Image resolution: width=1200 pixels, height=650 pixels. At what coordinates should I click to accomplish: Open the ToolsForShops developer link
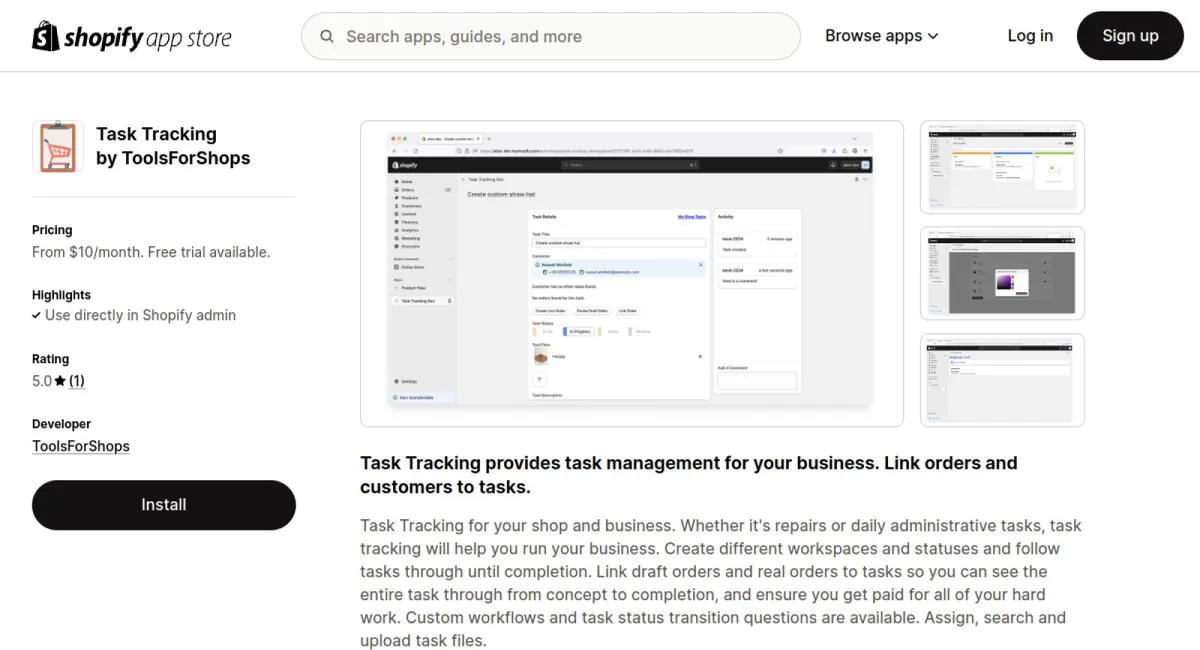point(81,446)
